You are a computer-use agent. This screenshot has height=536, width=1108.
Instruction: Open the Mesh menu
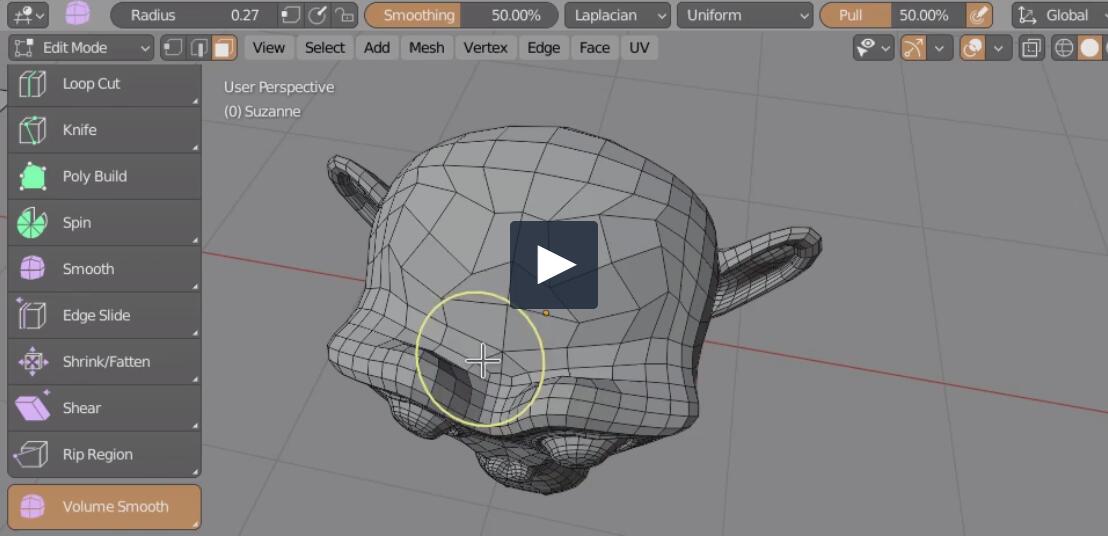click(x=427, y=48)
